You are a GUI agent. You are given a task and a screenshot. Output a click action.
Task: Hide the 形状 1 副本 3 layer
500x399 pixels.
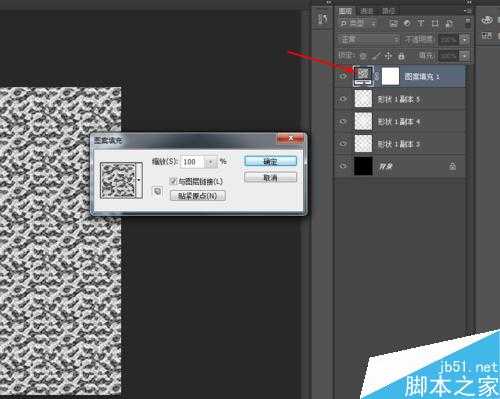click(343, 144)
